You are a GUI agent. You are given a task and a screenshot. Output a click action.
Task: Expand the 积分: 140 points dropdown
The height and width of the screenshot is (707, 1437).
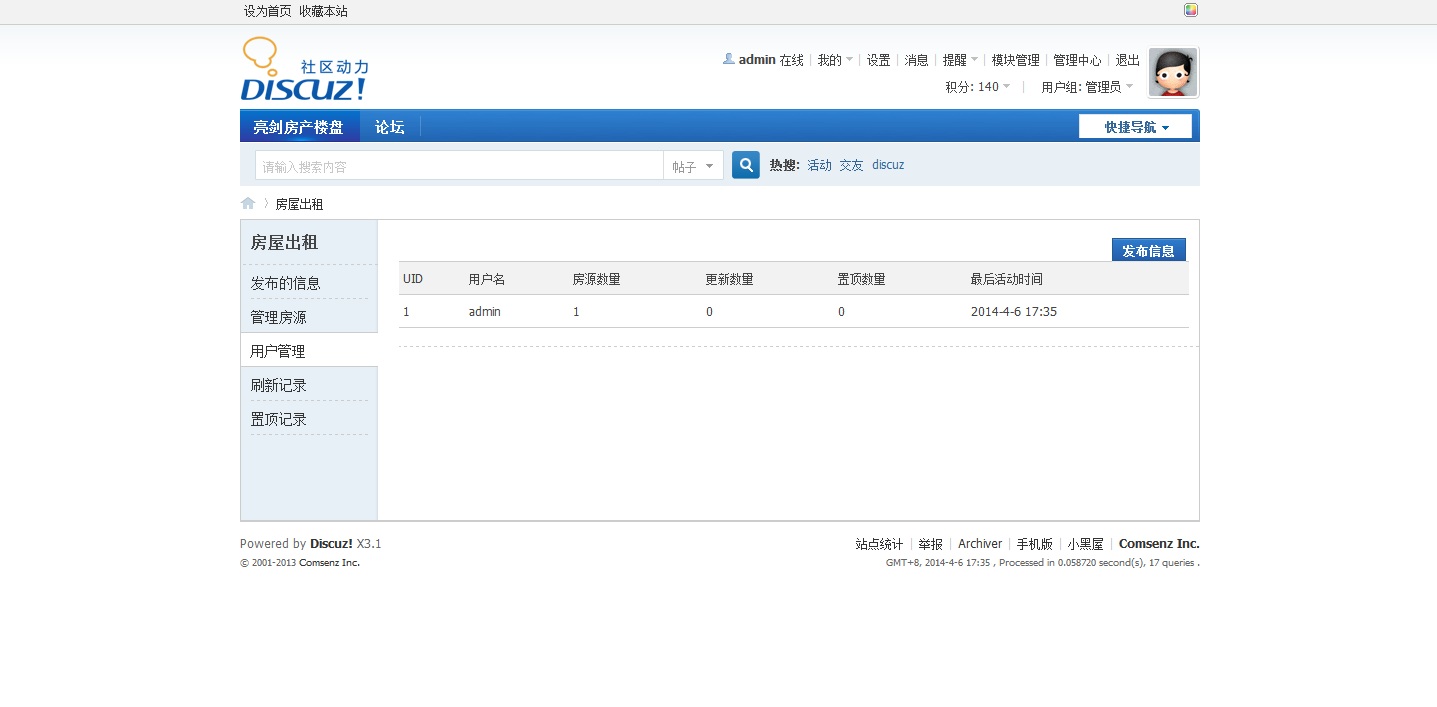coord(977,87)
